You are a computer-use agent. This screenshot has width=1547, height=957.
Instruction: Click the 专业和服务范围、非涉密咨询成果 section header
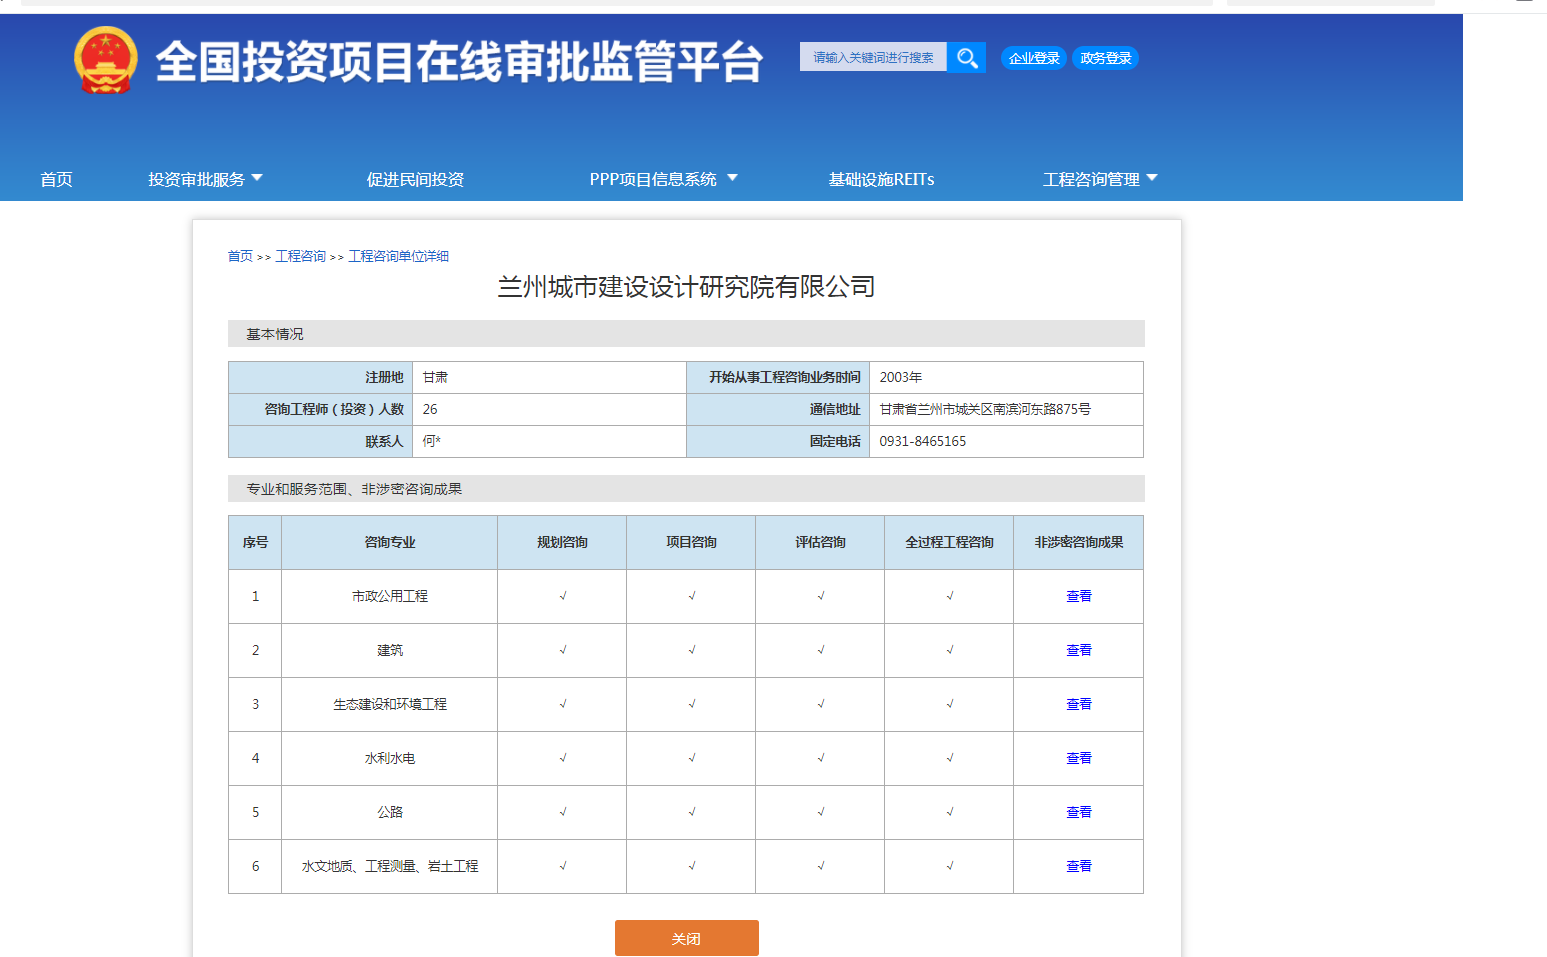(x=686, y=489)
